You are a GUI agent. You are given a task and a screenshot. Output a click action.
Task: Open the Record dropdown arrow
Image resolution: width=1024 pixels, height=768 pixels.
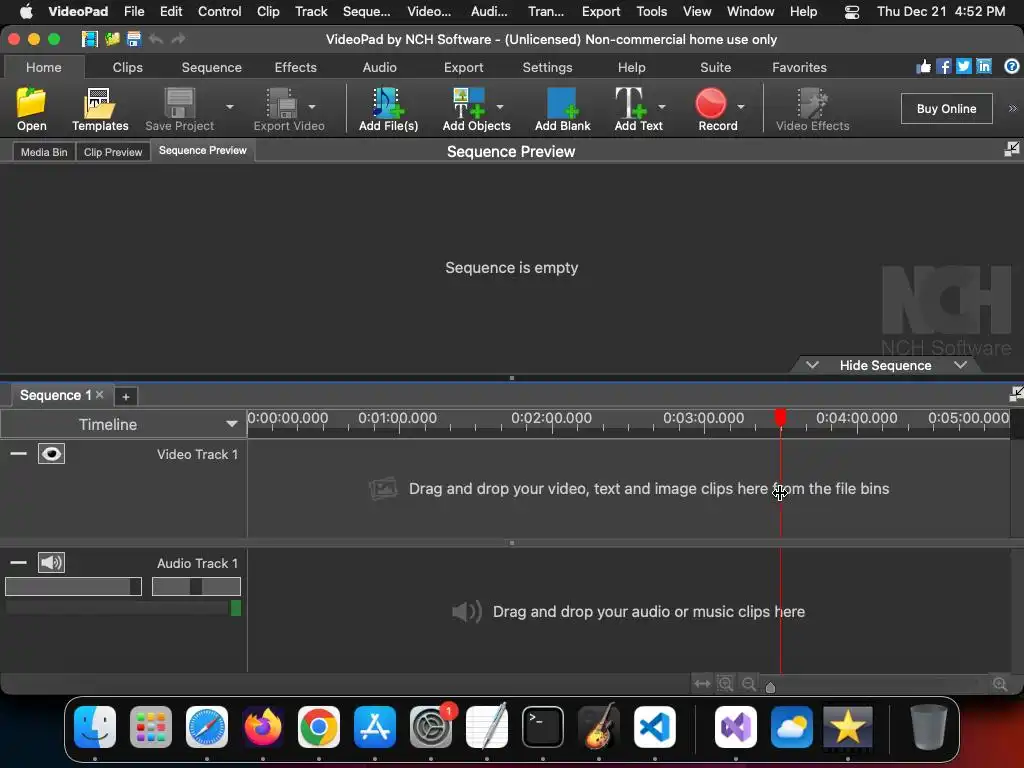(x=741, y=106)
